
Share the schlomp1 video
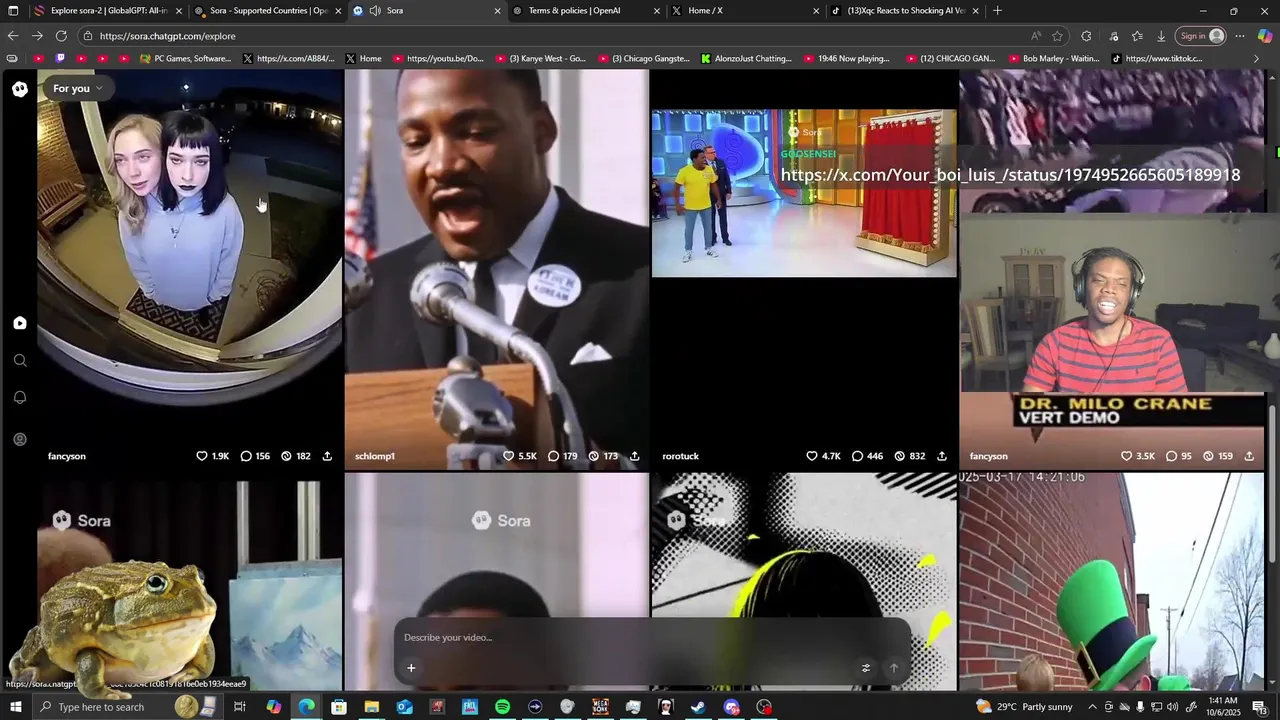pos(634,456)
